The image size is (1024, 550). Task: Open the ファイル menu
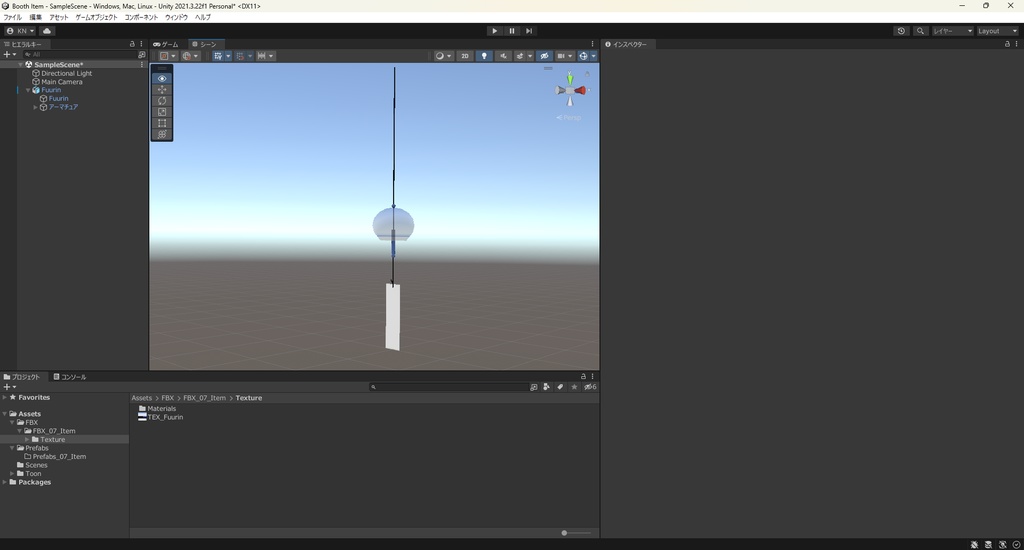click(x=12, y=17)
